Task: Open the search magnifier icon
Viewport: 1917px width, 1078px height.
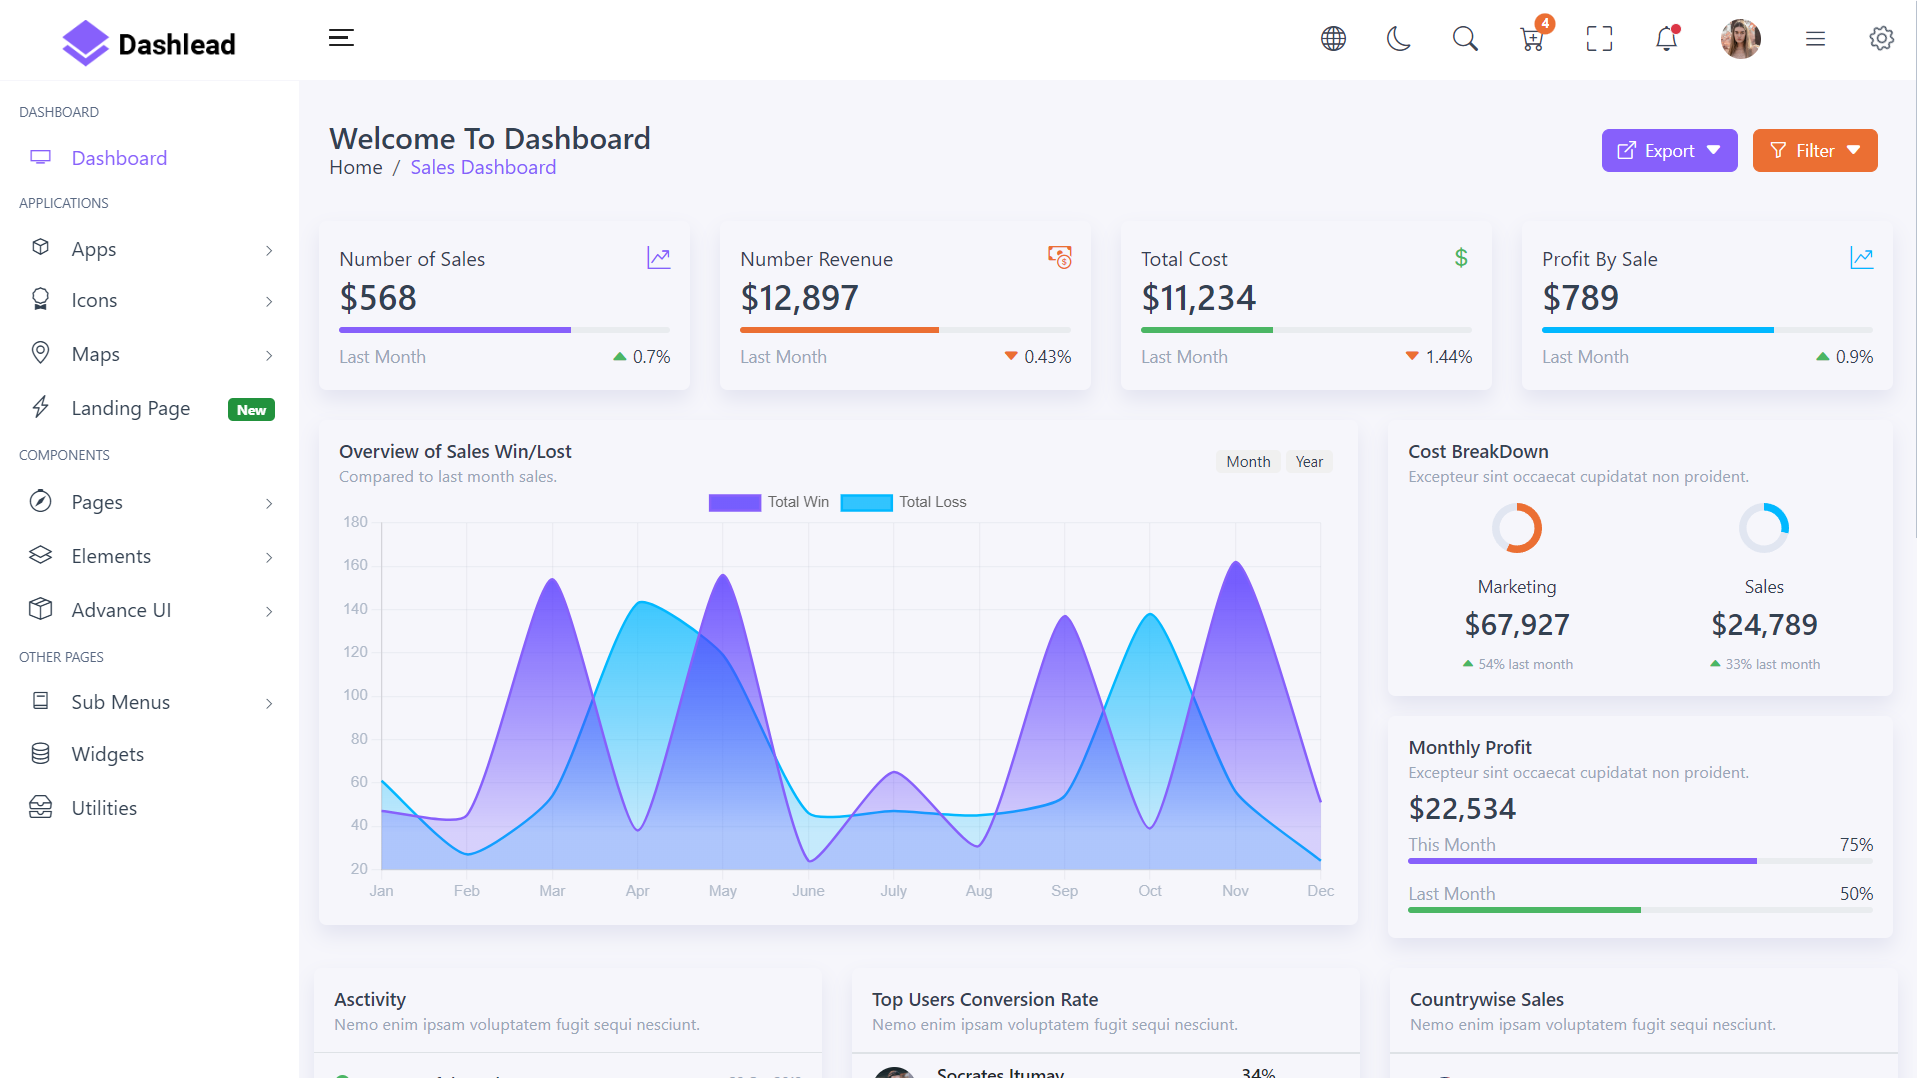Action: tap(1465, 39)
